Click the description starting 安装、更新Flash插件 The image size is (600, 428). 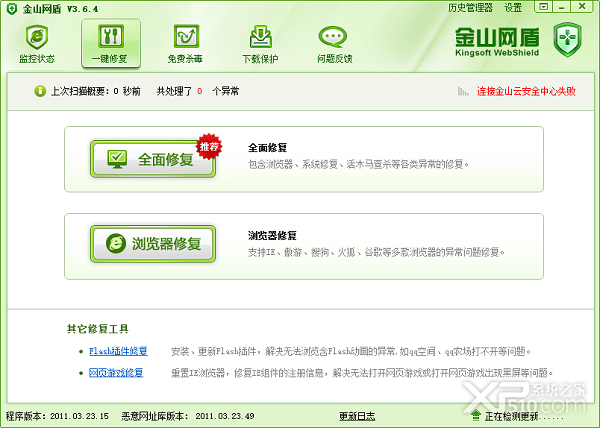pyautogui.click(x=351, y=351)
